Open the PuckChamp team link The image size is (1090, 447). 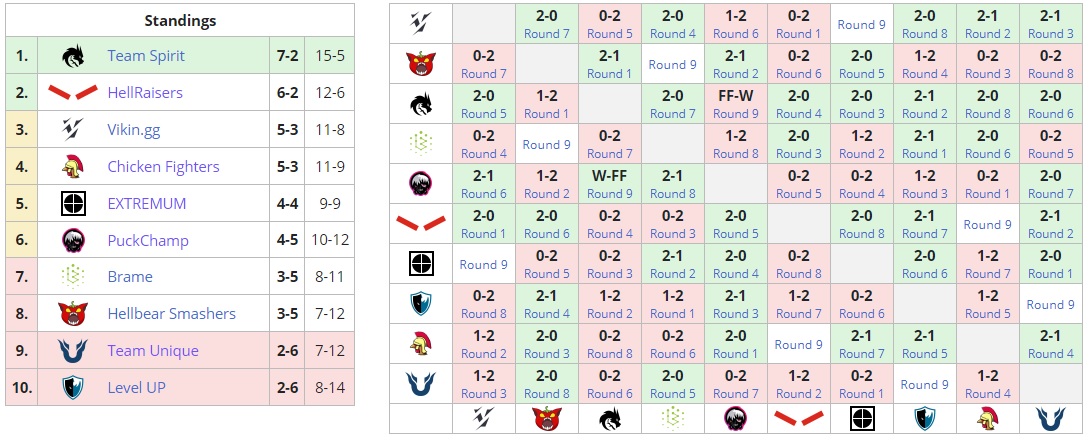tap(148, 241)
